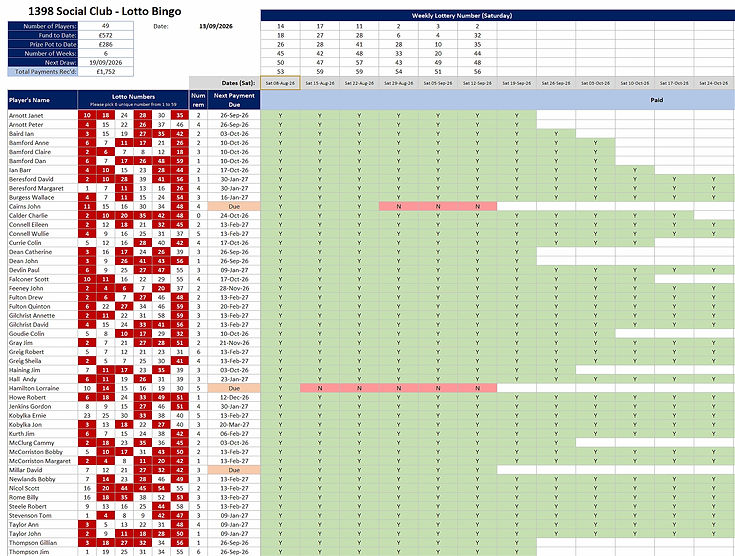Screen dimensions: 735x556
Task: Click the Total Payments Rec'd value £1,752
Action: [105, 72]
